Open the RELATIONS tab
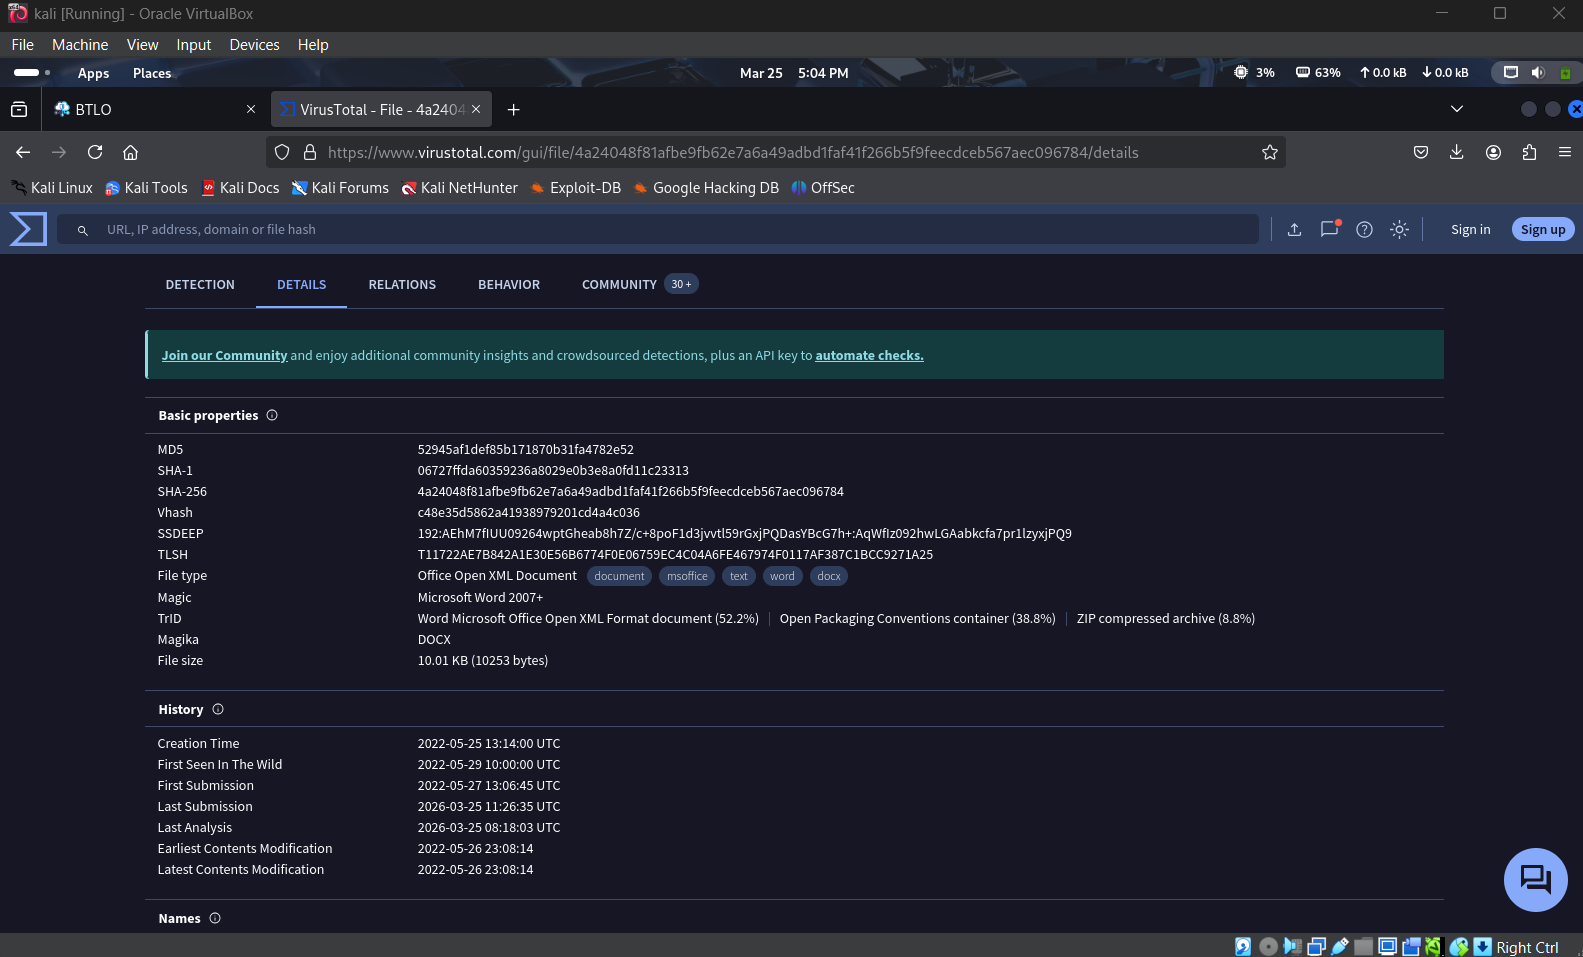The width and height of the screenshot is (1583, 957). click(x=402, y=284)
